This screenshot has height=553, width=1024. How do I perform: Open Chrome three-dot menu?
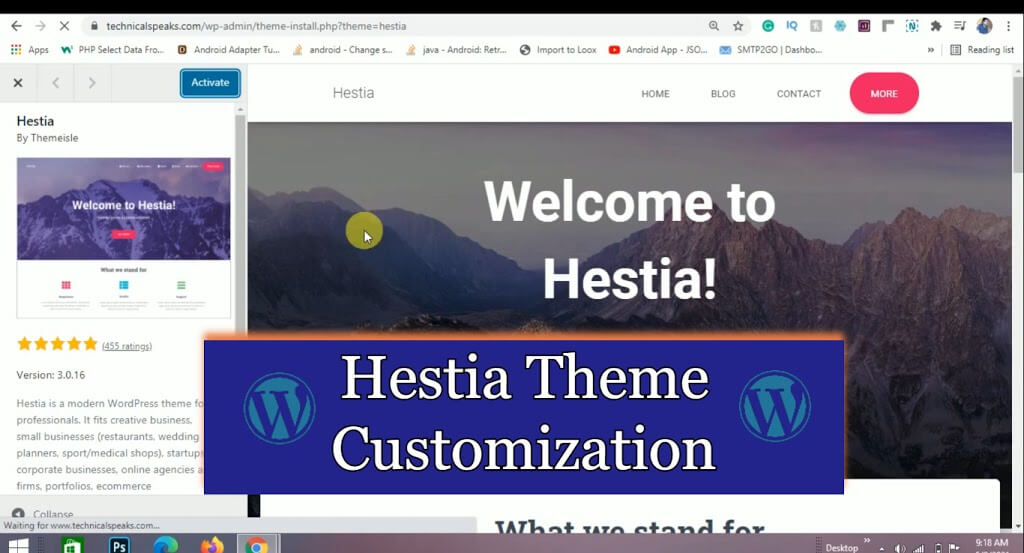(x=1009, y=26)
